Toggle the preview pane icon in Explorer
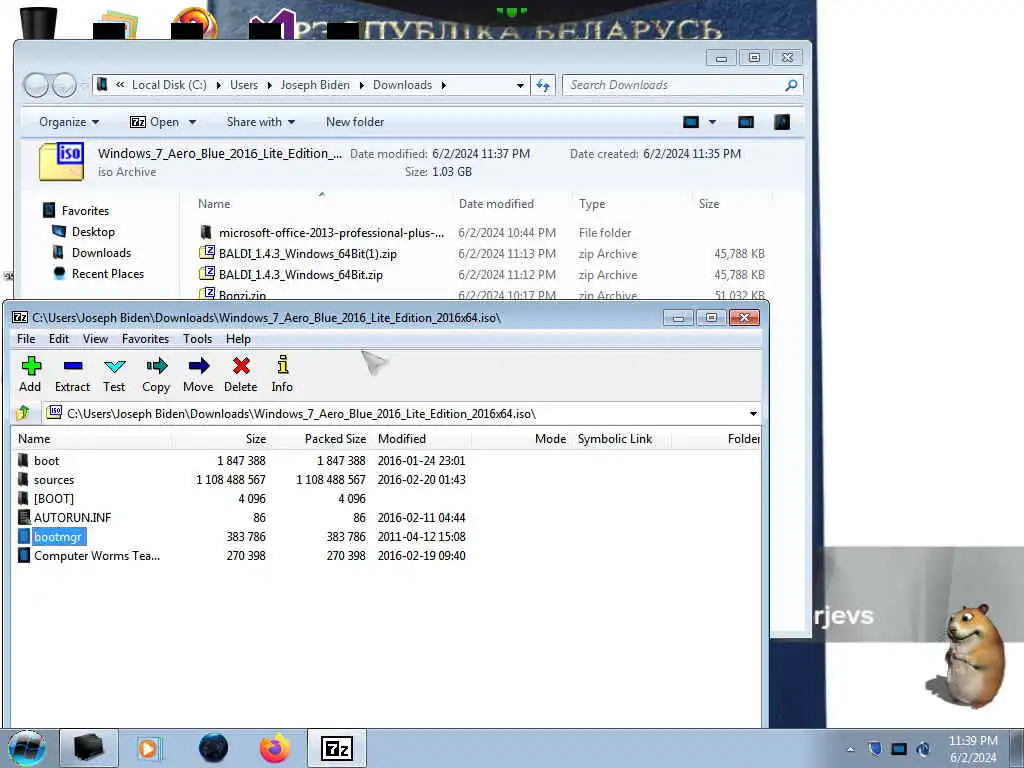The image size is (1024, 768). 746,122
